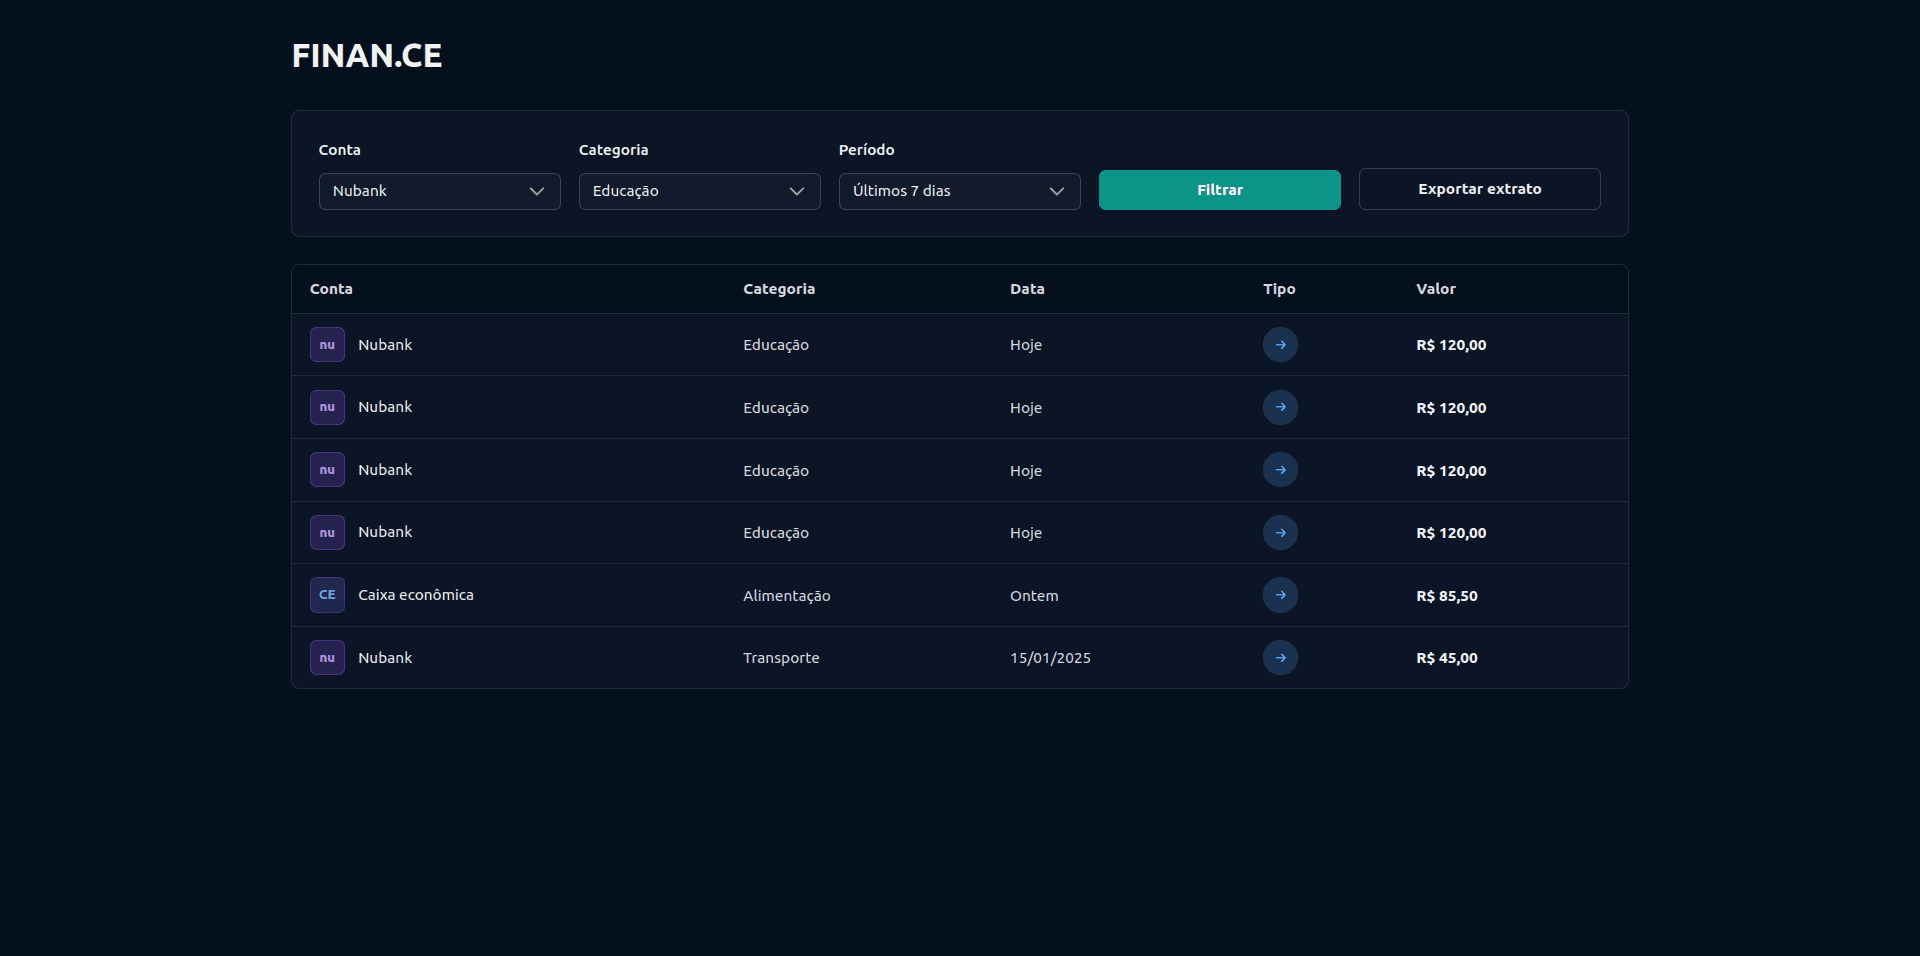Click the Valor column header
Image resolution: width=1920 pixels, height=956 pixels.
[1436, 289]
